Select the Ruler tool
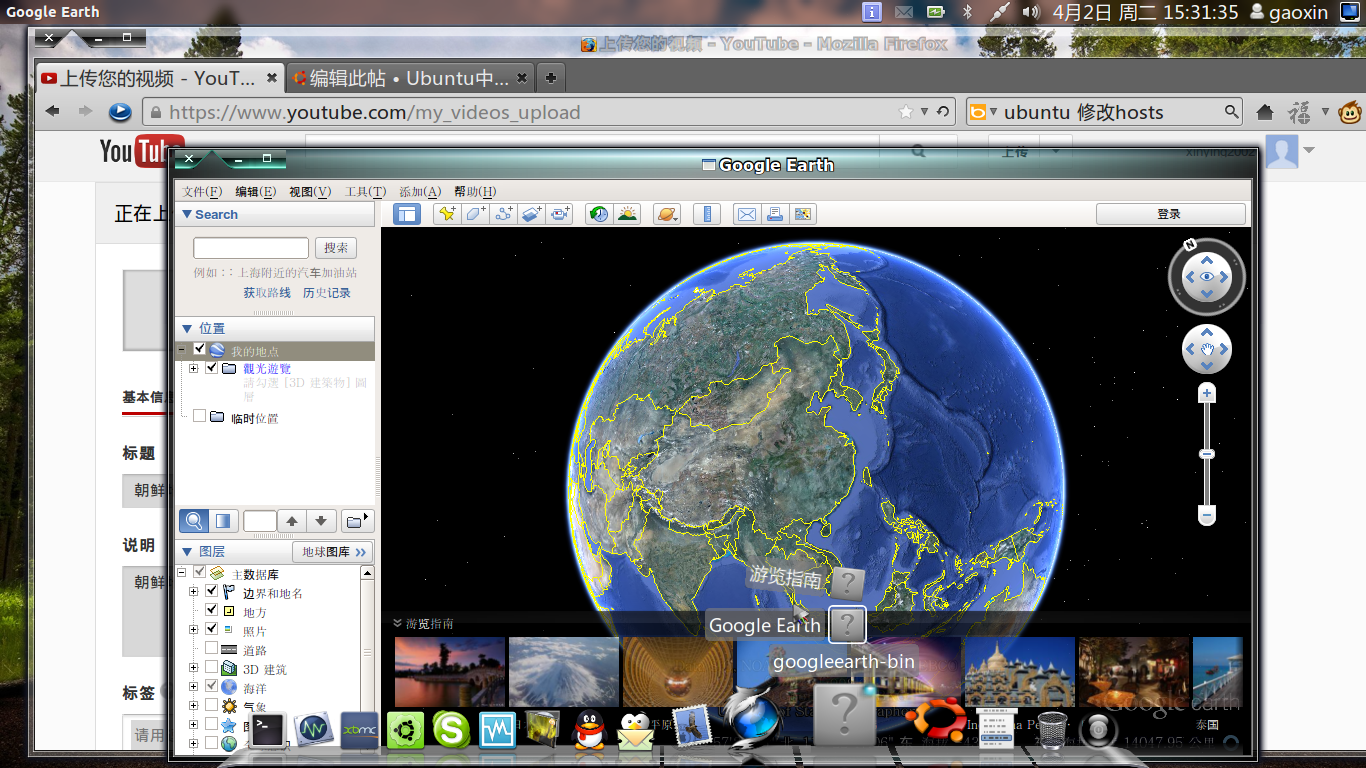Screen dimensions: 1366x768 pos(707,213)
